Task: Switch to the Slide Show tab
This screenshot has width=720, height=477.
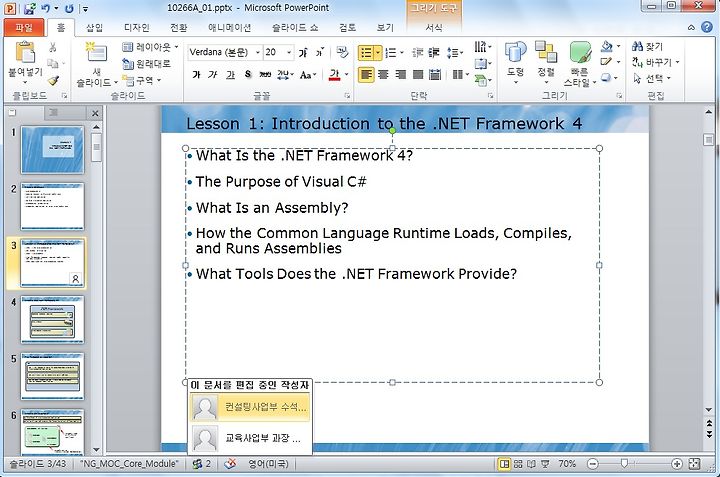Action: click(x=294, y=28)
